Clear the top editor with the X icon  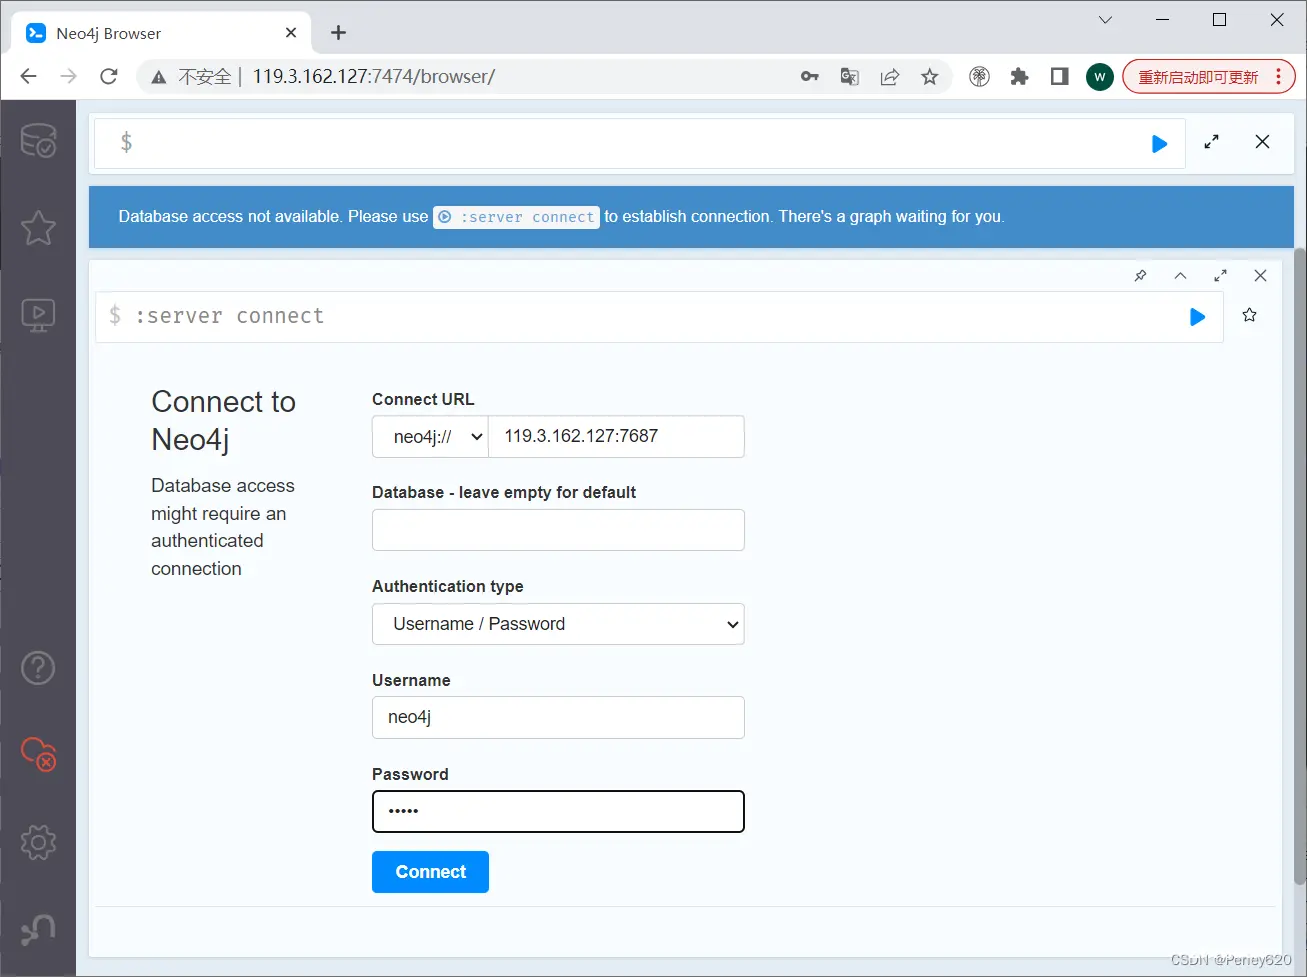click(1262, 142)
